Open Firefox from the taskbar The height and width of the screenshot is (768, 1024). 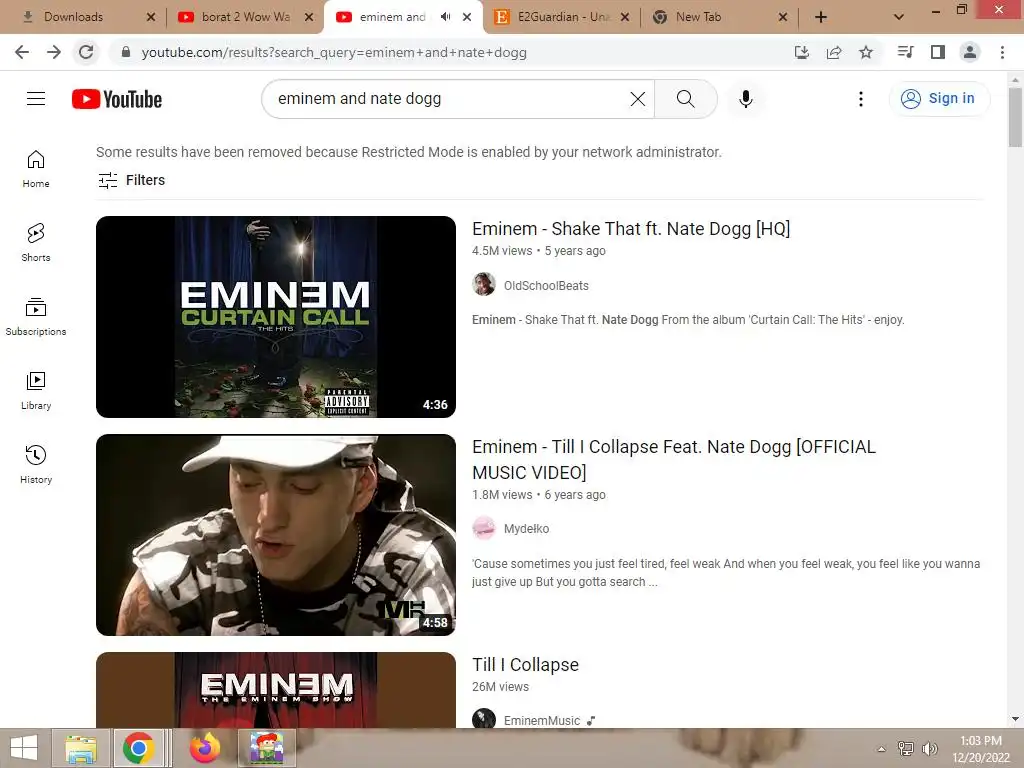pyautogui.click(x=204, y=748)
